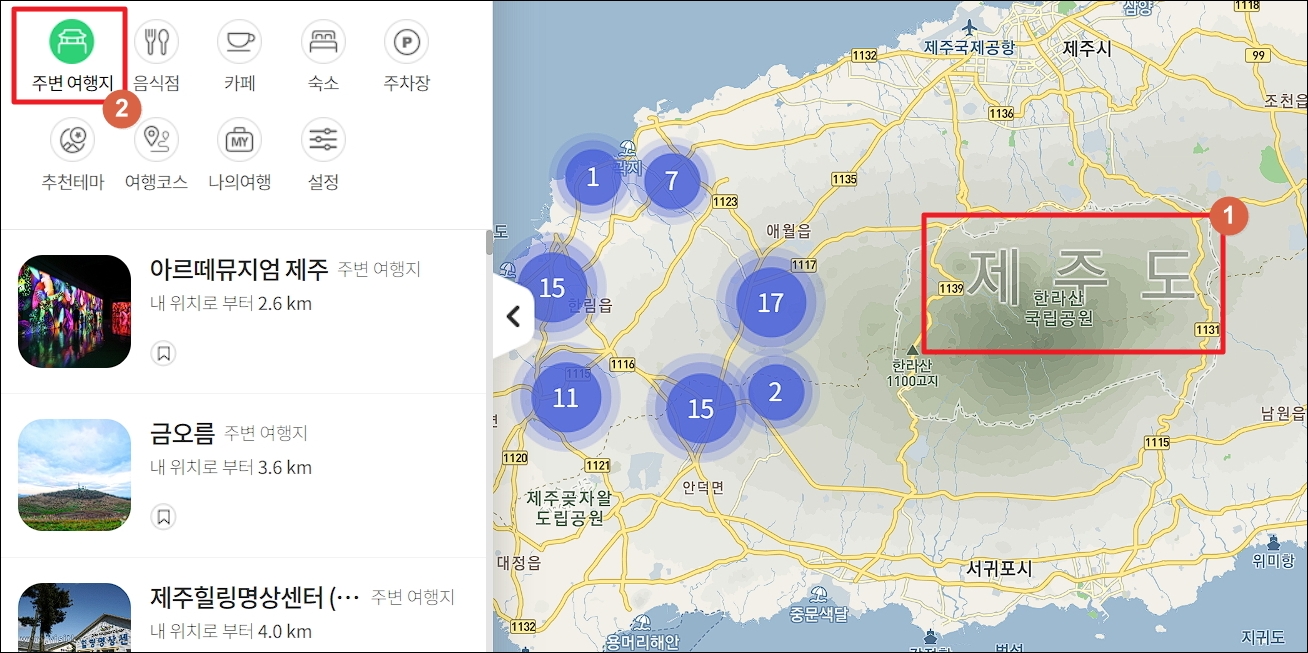
Task: Open 아르떼뮤지엄 제주 thumbnail image
Action: point(75,311)
